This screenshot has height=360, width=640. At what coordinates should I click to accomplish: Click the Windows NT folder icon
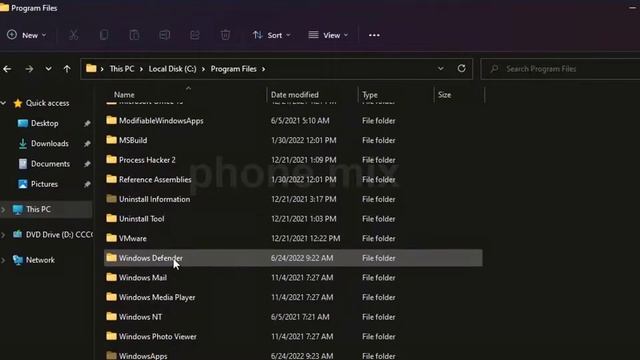point(111,316)
